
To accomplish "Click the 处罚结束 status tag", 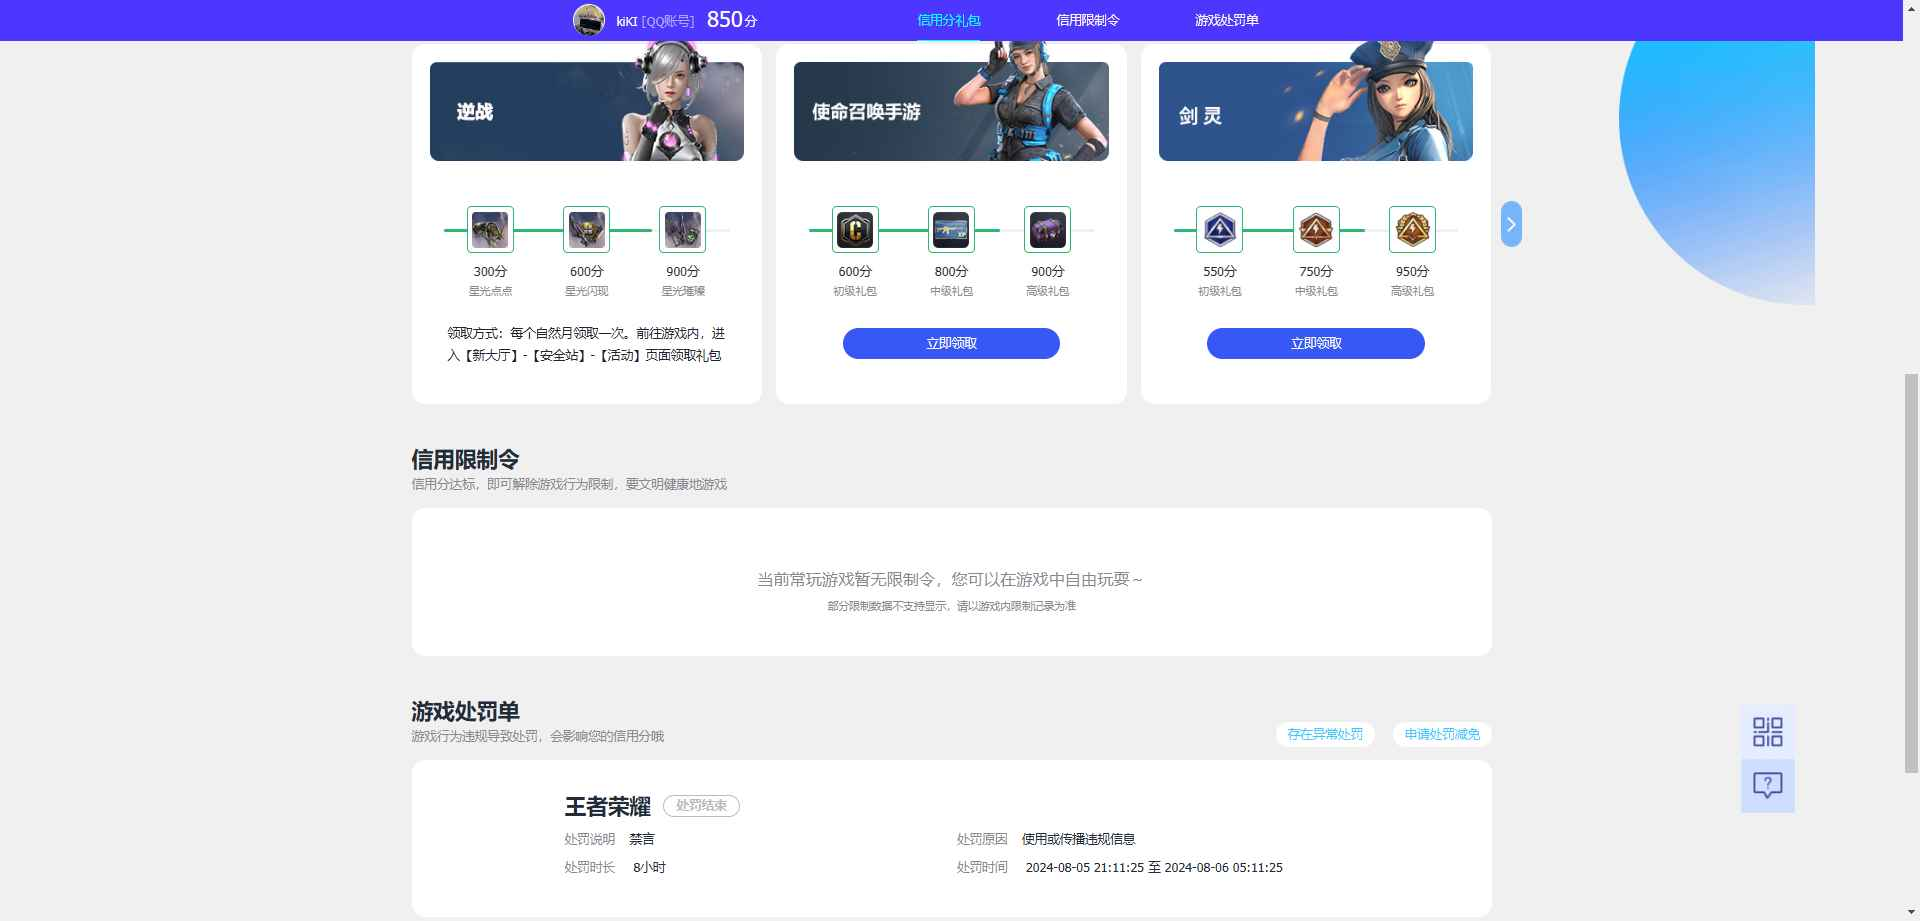I will click(x=701, y=806).
